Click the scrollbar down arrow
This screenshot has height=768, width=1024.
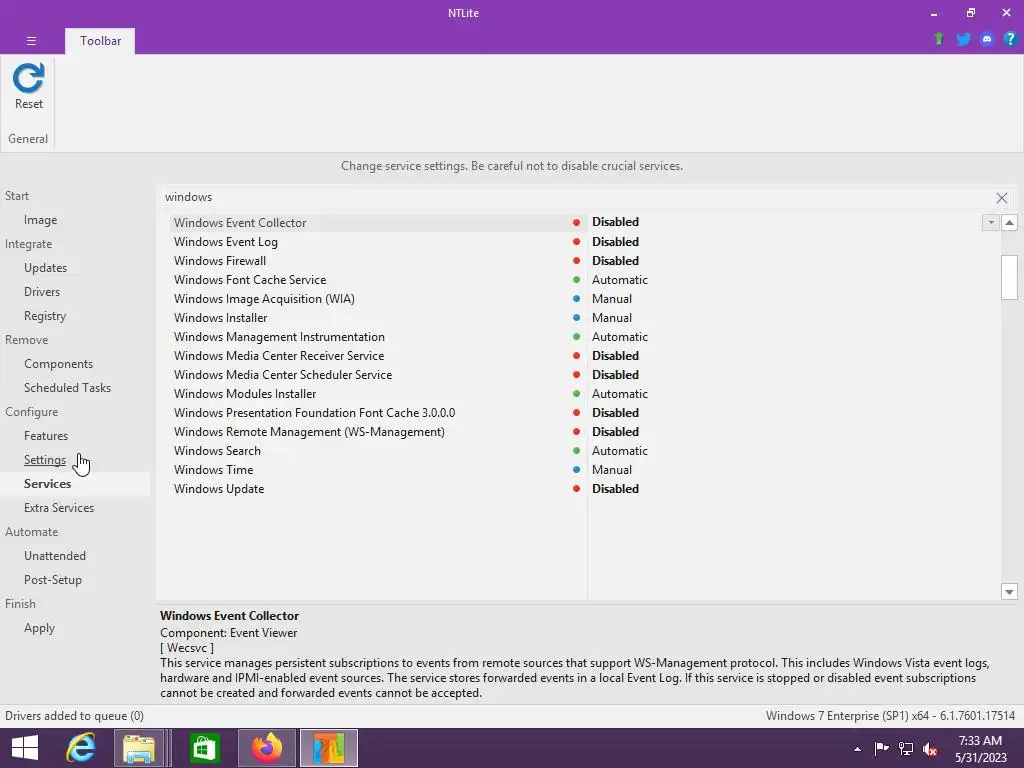click(x=1010, y=592)
